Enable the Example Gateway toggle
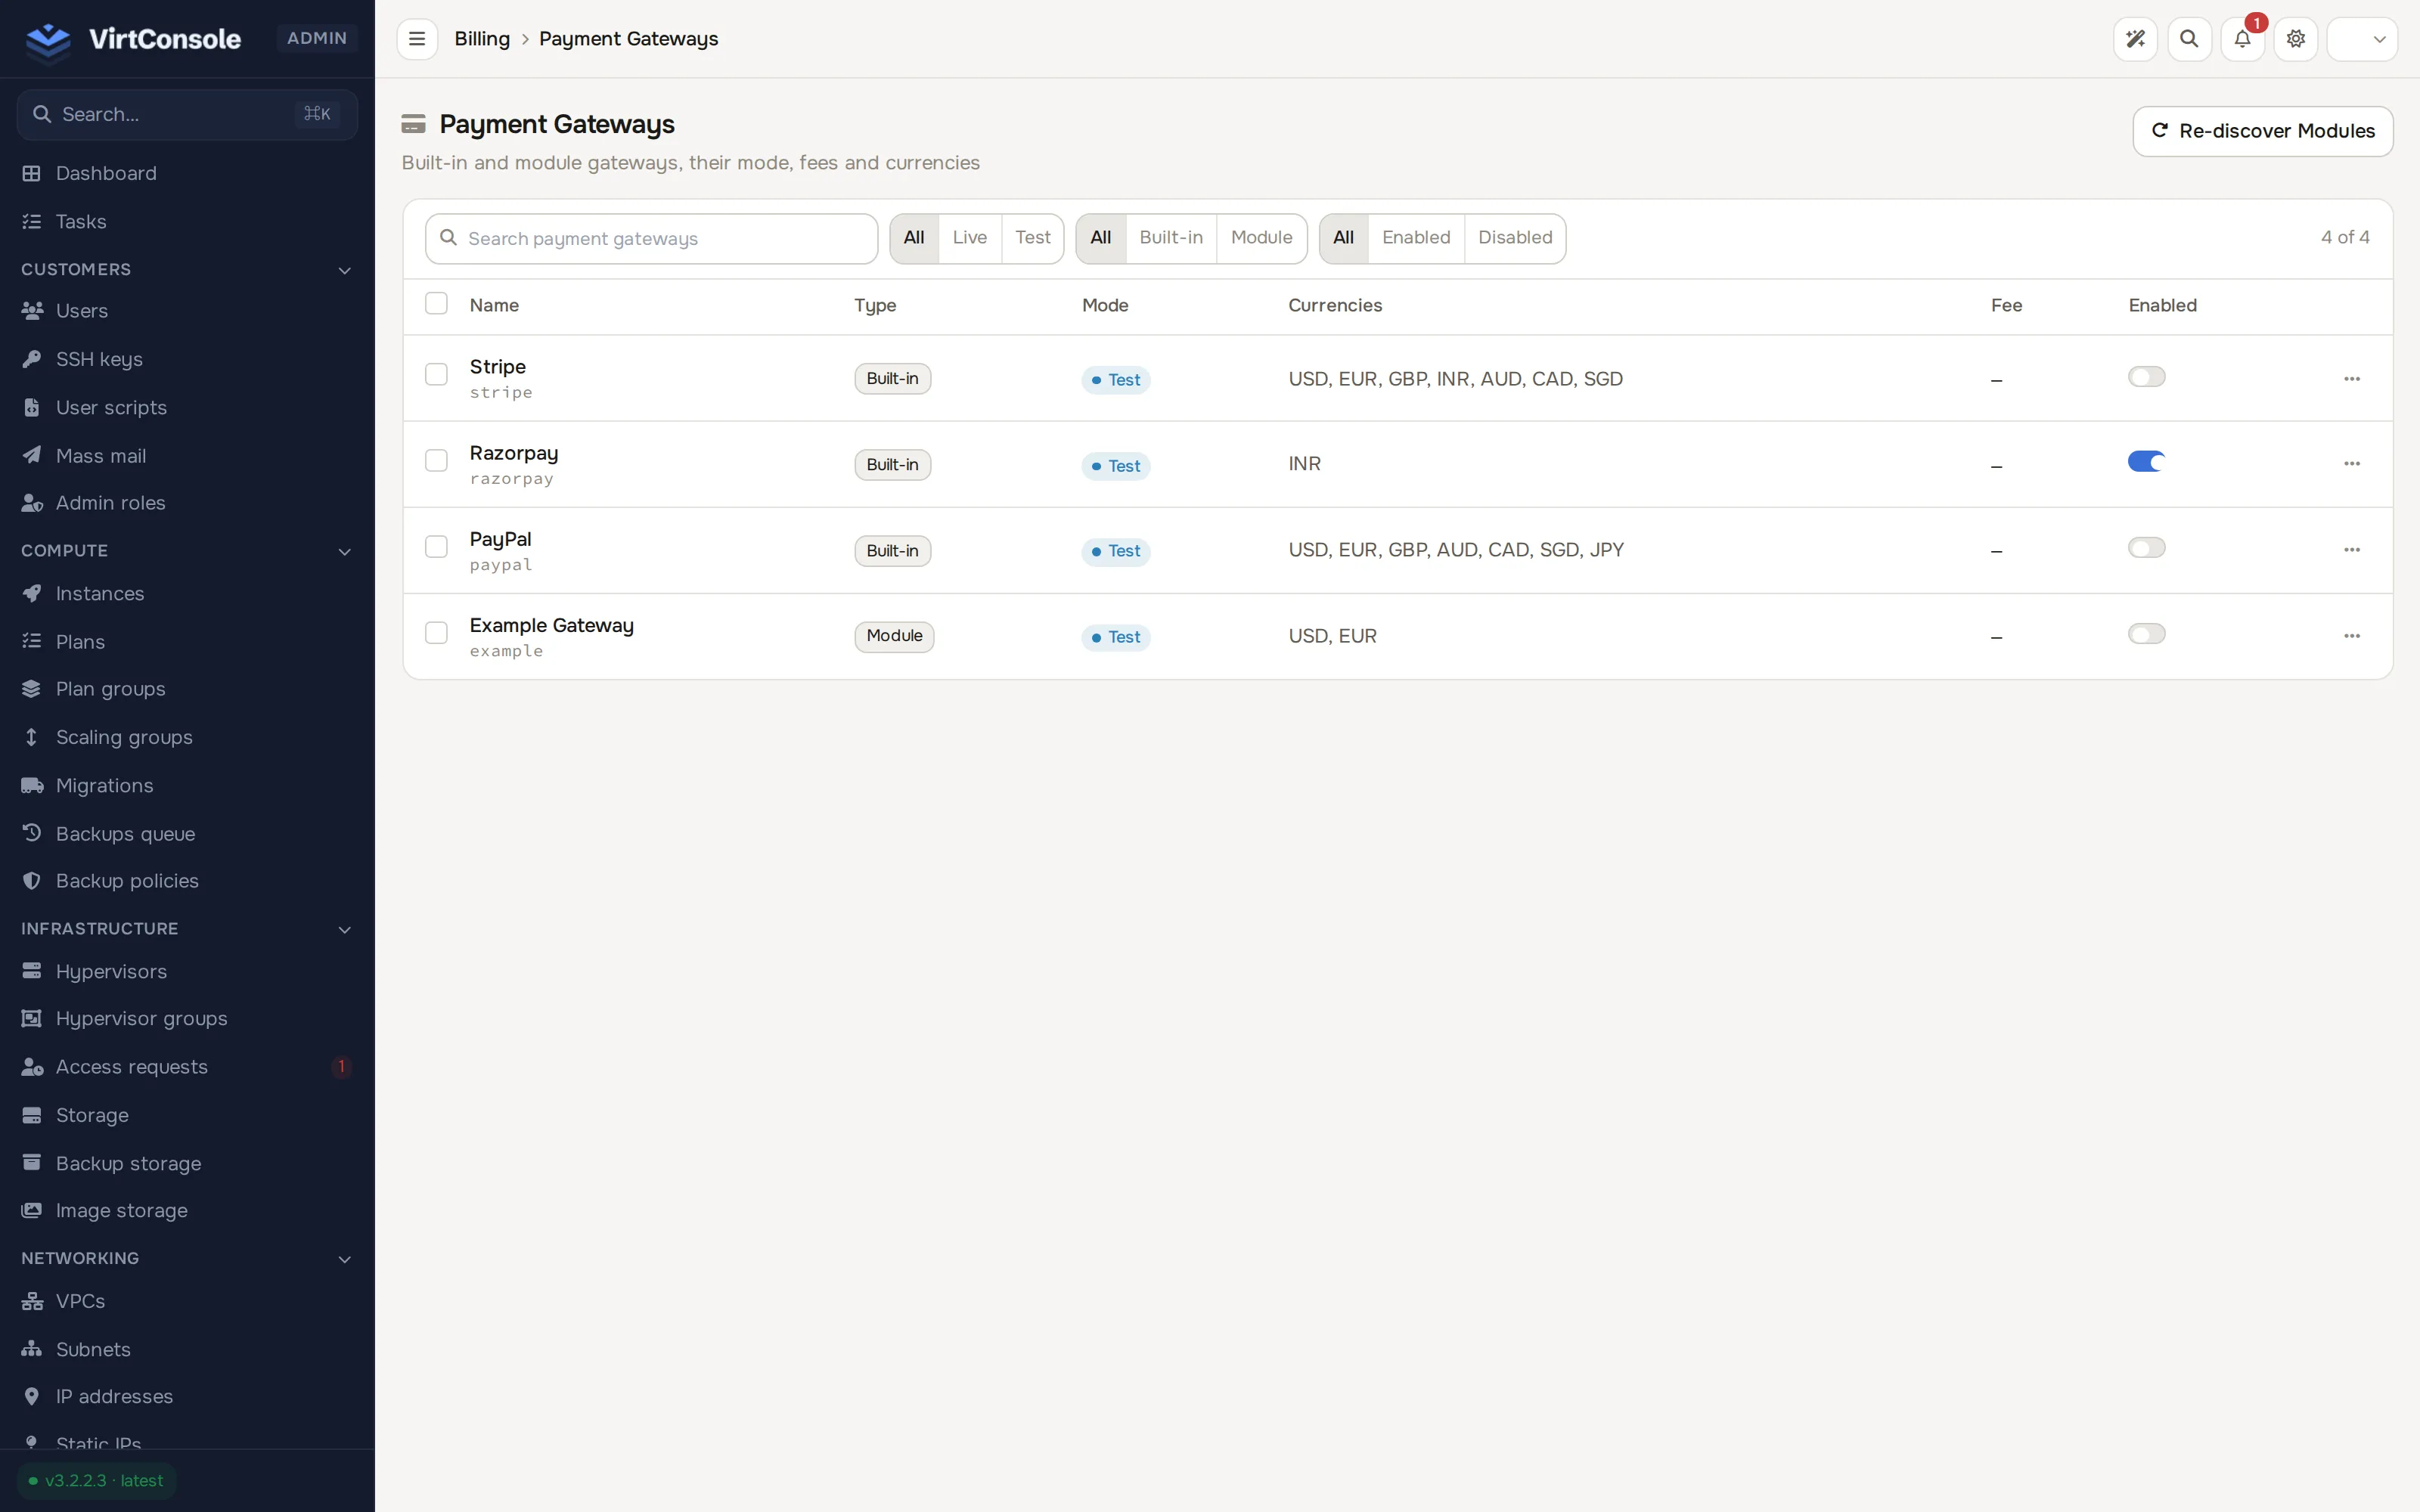 click(x=2146, y=634)
